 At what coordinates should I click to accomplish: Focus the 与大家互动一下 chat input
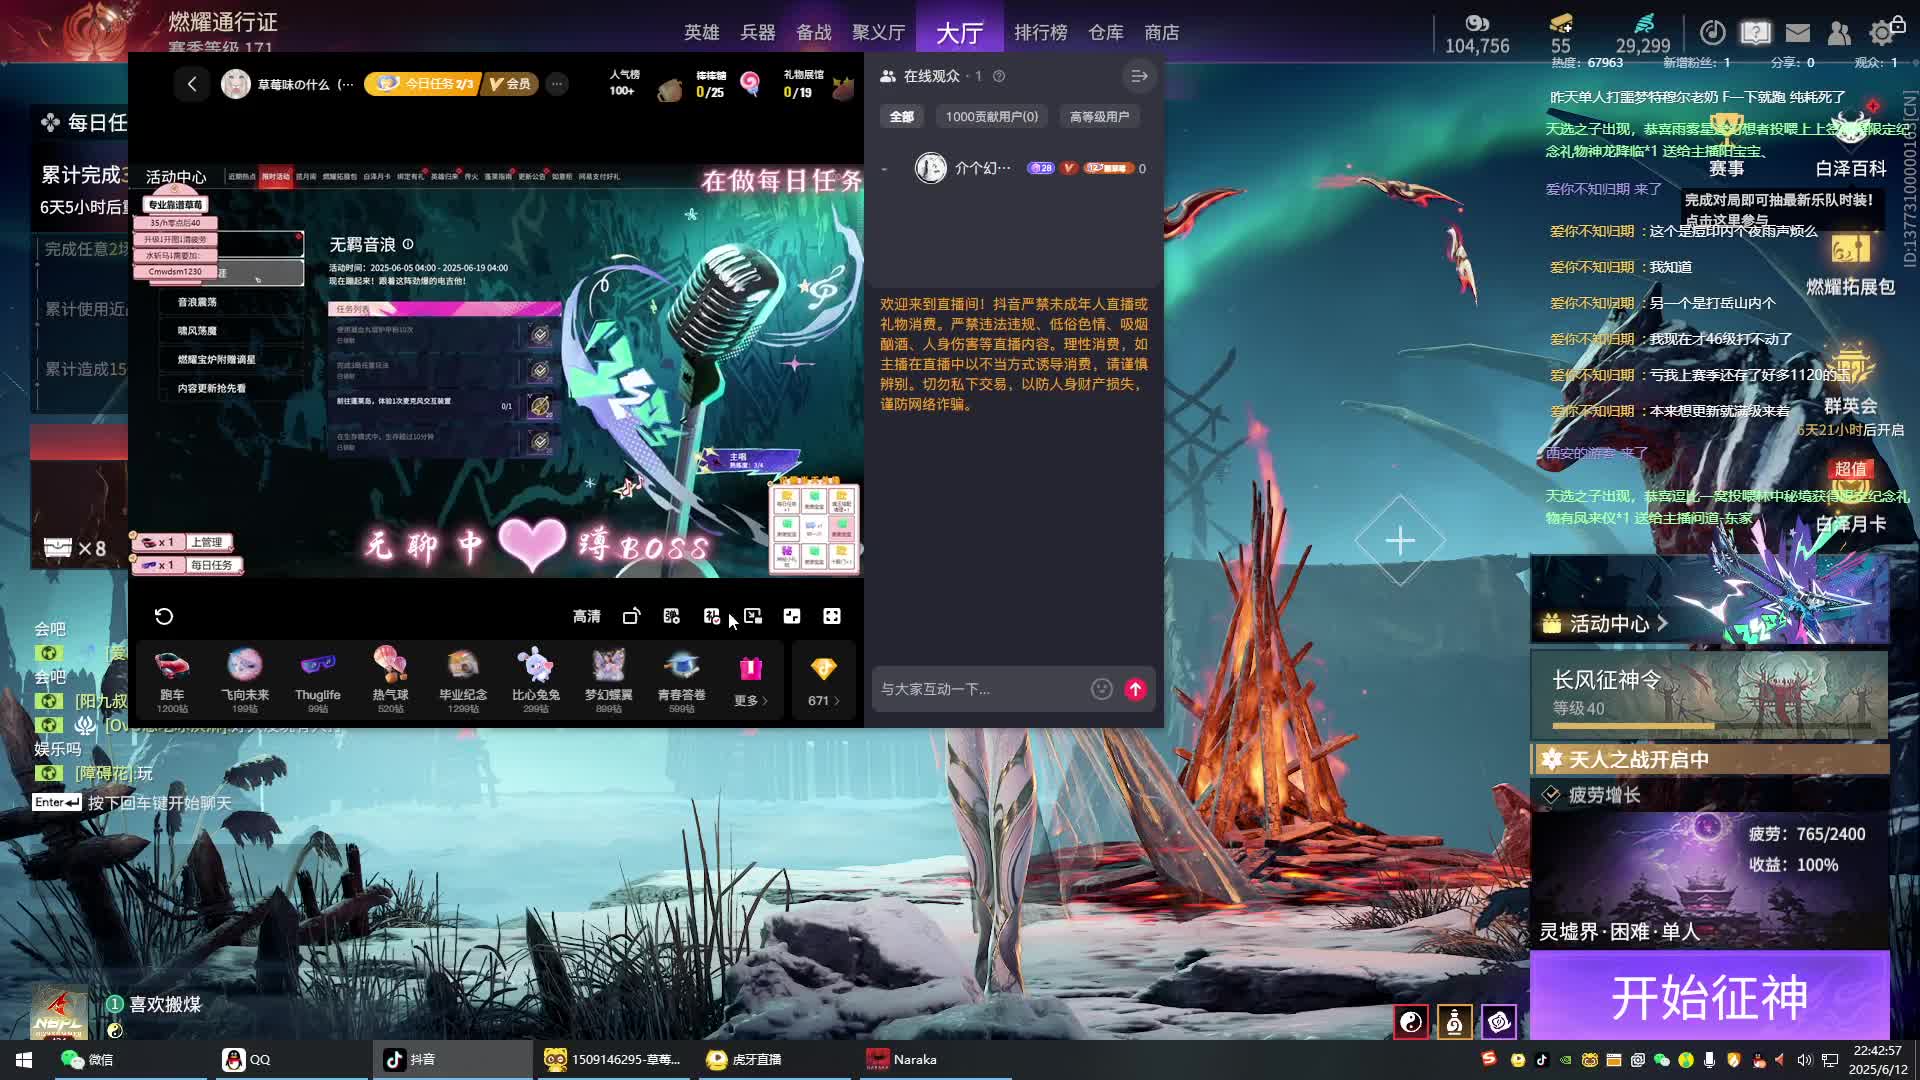pos(980,689)
